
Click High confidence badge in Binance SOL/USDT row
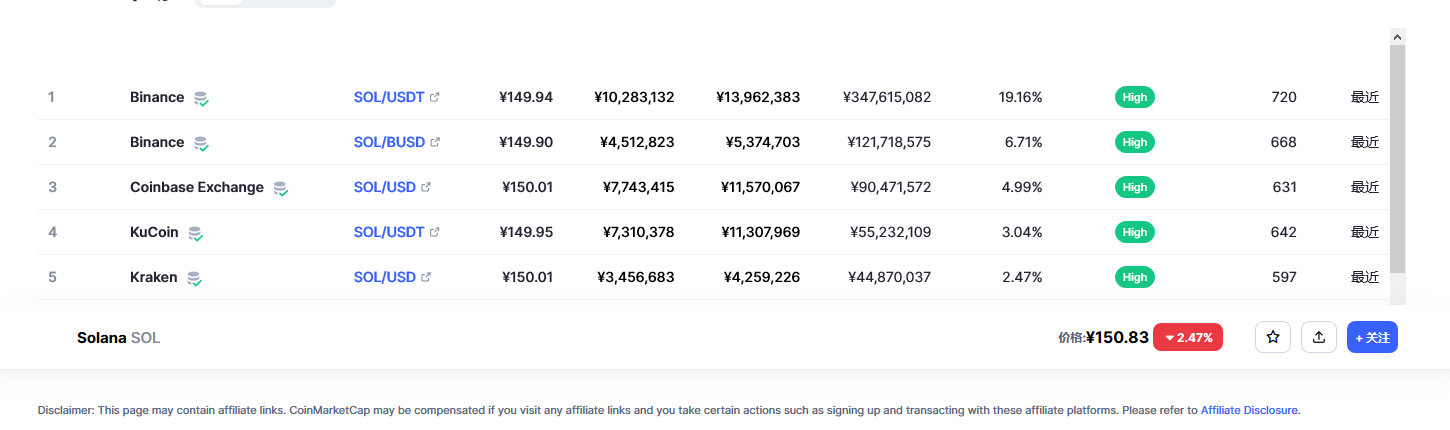point(1135,97)
